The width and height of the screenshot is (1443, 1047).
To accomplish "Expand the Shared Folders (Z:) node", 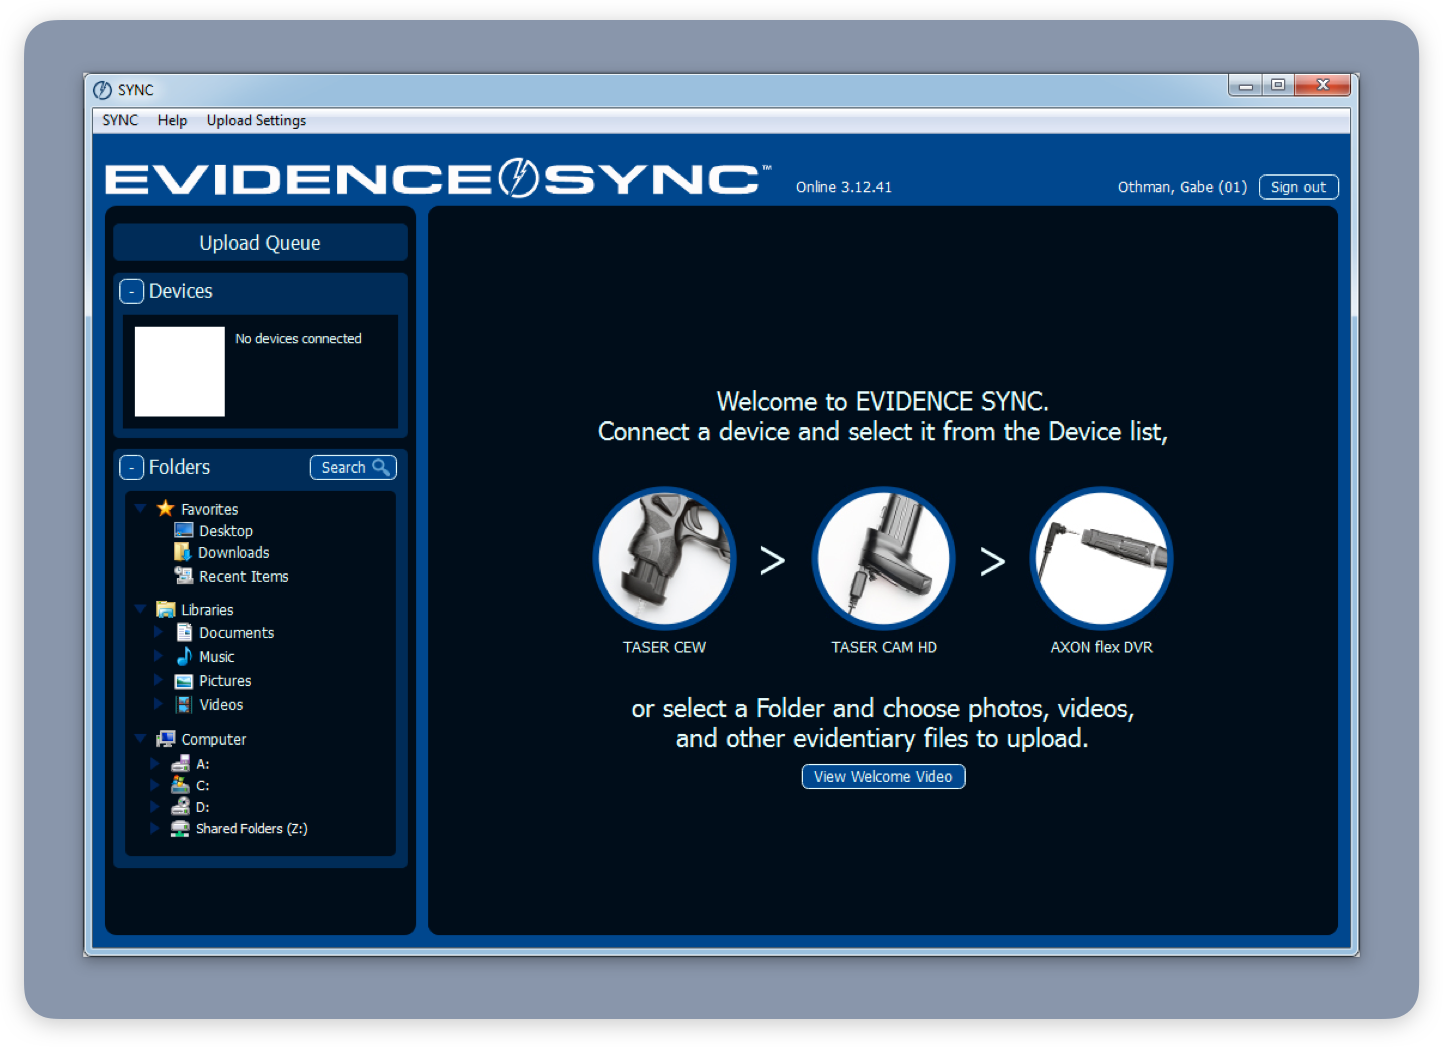I will (x=154, y=828).
